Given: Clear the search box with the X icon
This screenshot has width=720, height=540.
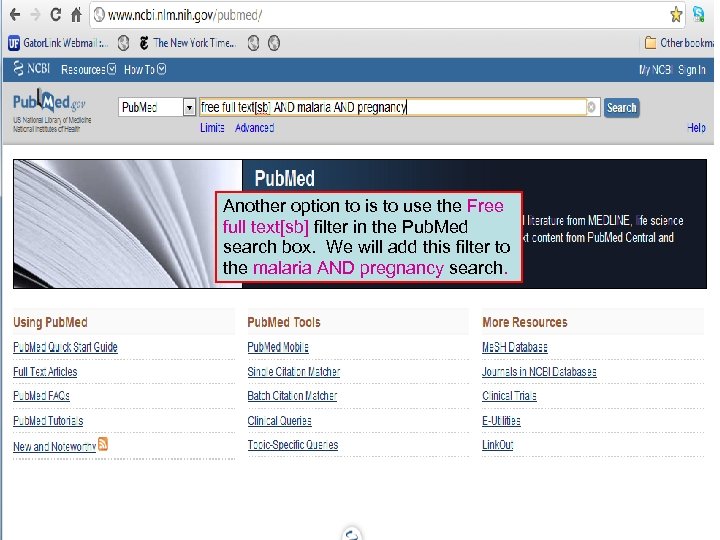Looking at the screenshot, I should 591,107.
